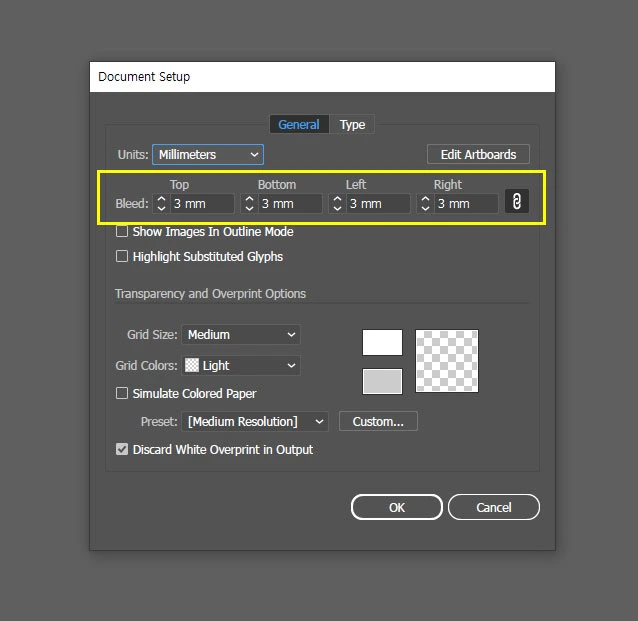Viewport: 638px width, 621px height.
Task: Decrease the Bottom bleed value with down arrow
Action: pos(249,208)
